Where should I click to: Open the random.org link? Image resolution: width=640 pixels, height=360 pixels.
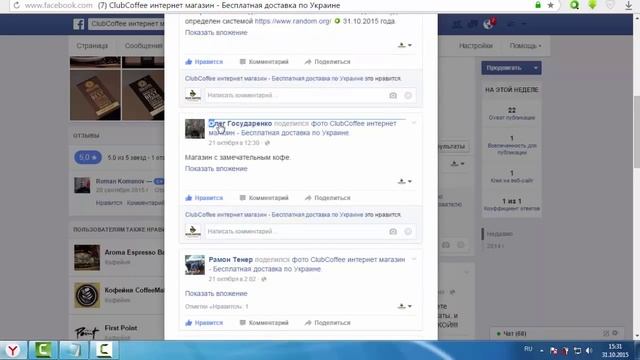click(293, 21)
